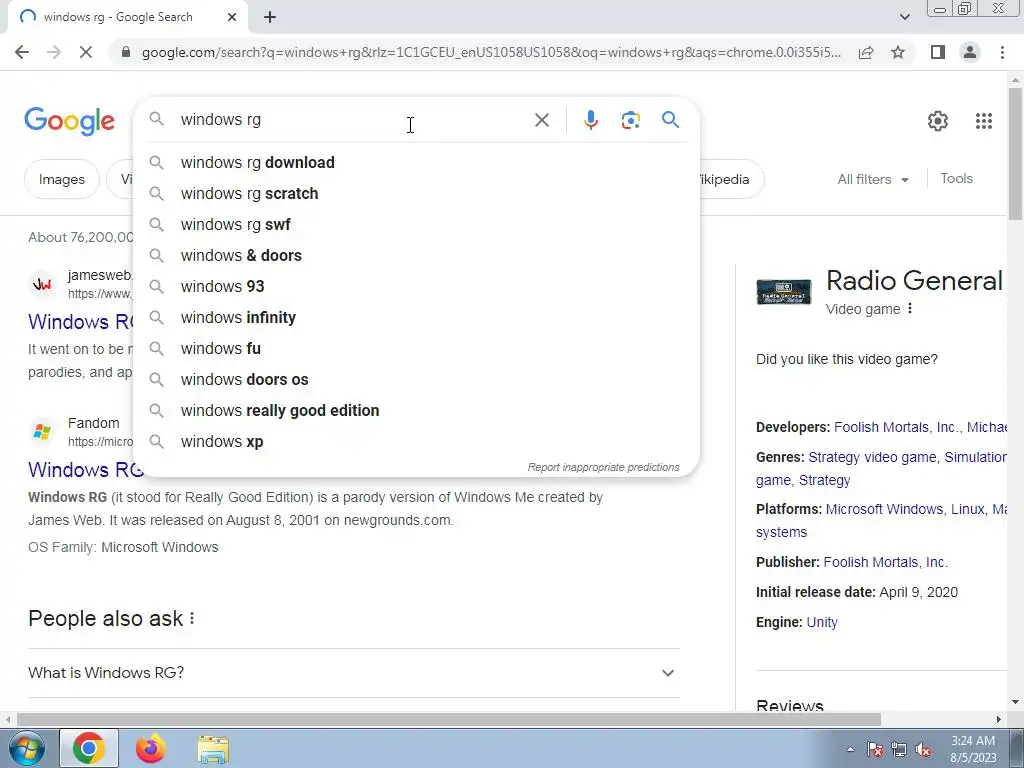This screenshot has width=1024, height=768.
Task: Search by image with Google Lens
Action: coord(630,120)
